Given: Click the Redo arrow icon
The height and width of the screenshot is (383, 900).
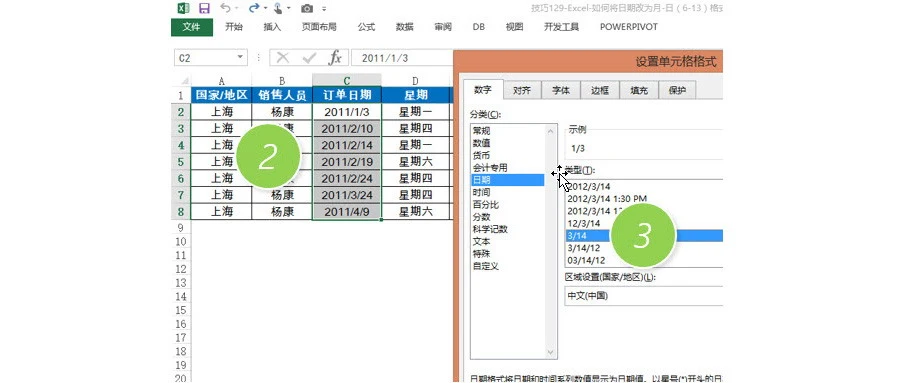Looking at the screenshot, I should point(254,8).
